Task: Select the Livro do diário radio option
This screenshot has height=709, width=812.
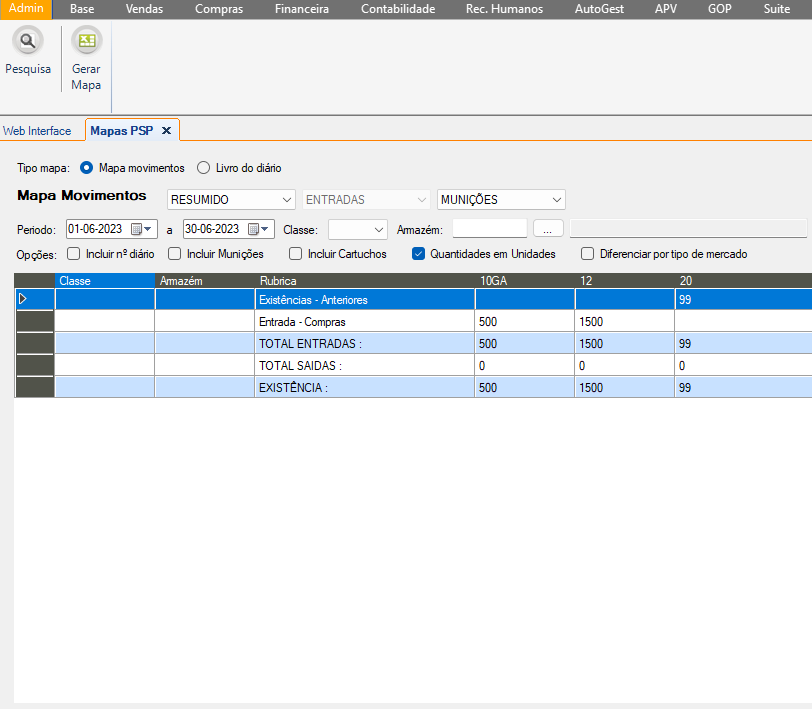Action: 204,168
